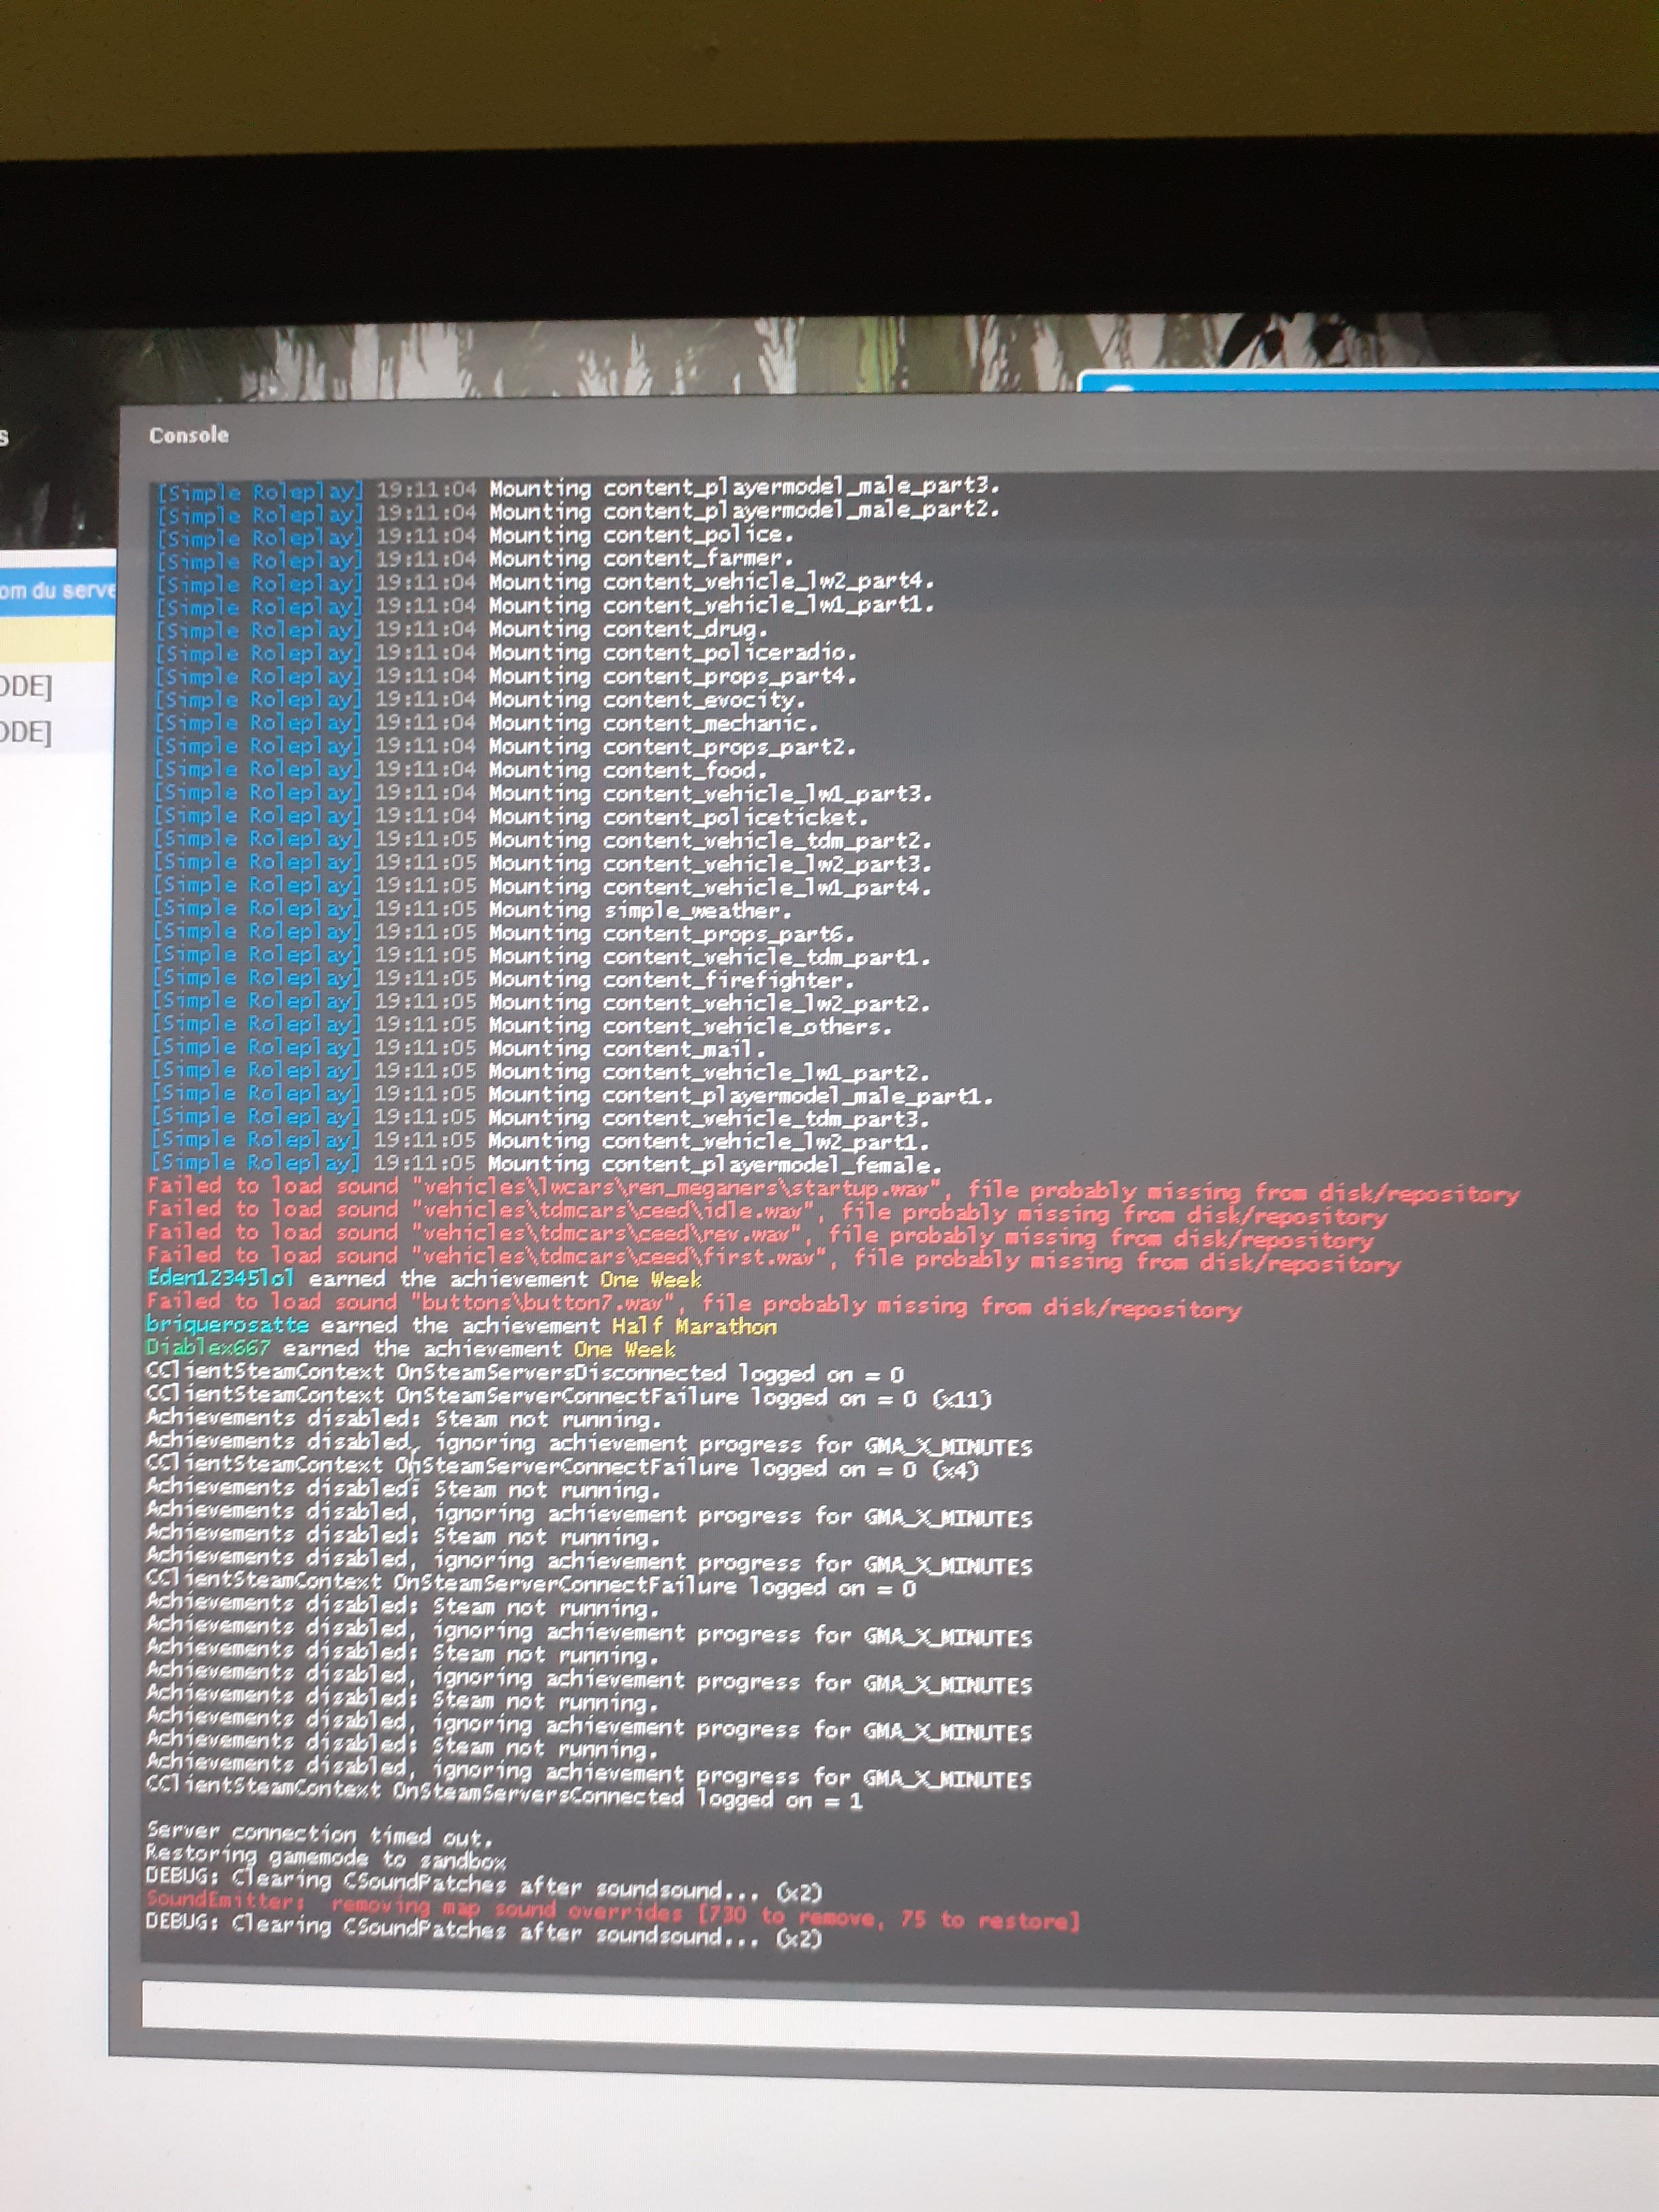Click the Mounting content_evocity. line
This screenshot has width=1659, height=2212.
click(x=480, y=700)
